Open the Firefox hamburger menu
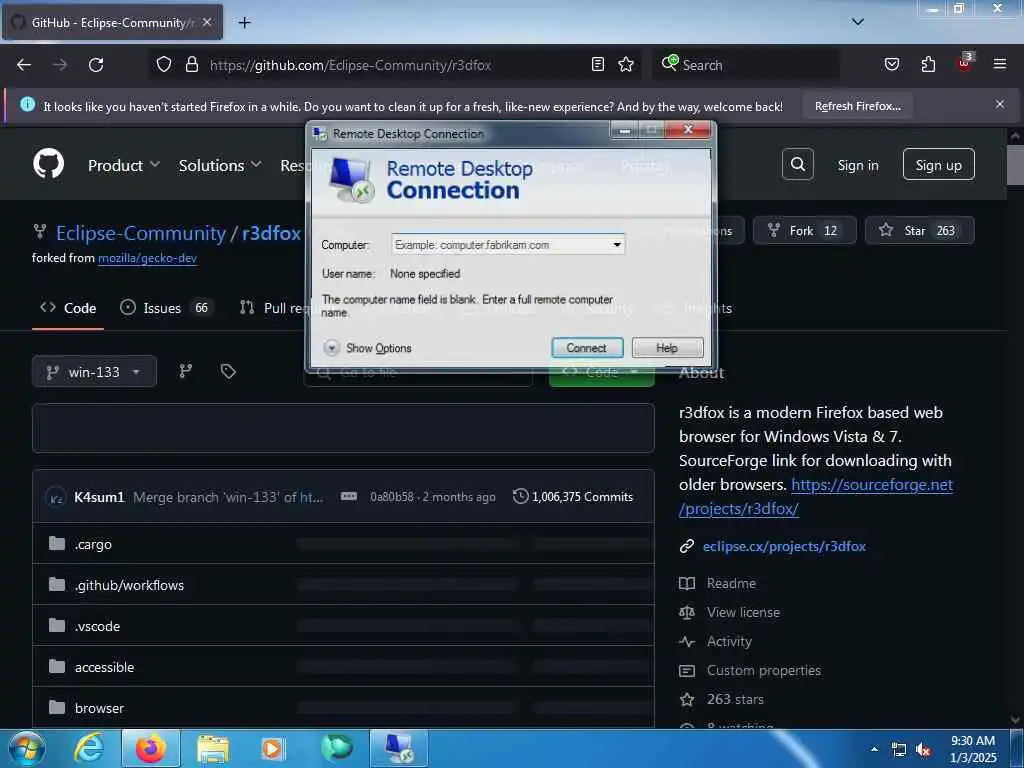 pyautogui.click(x=999, y=64)
